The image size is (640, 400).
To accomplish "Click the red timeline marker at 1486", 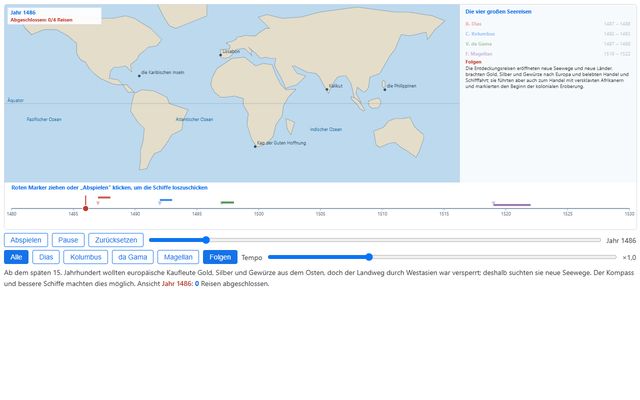I will click(x=85, y=209).
